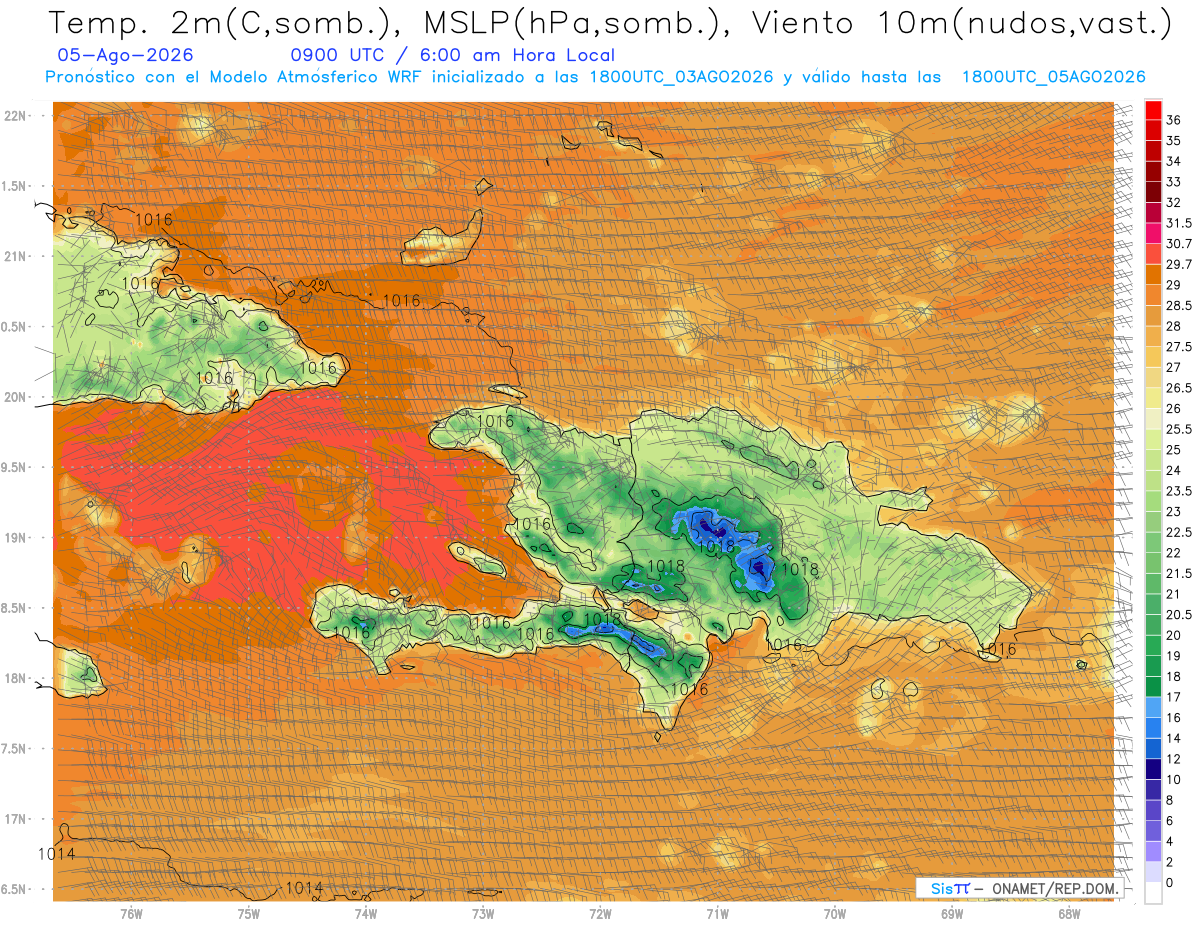Select the dark navy legend swatch between 12 and 10
This screenshot has height=927, width=1200.
pyautogui.click(x=1153, y=767)
